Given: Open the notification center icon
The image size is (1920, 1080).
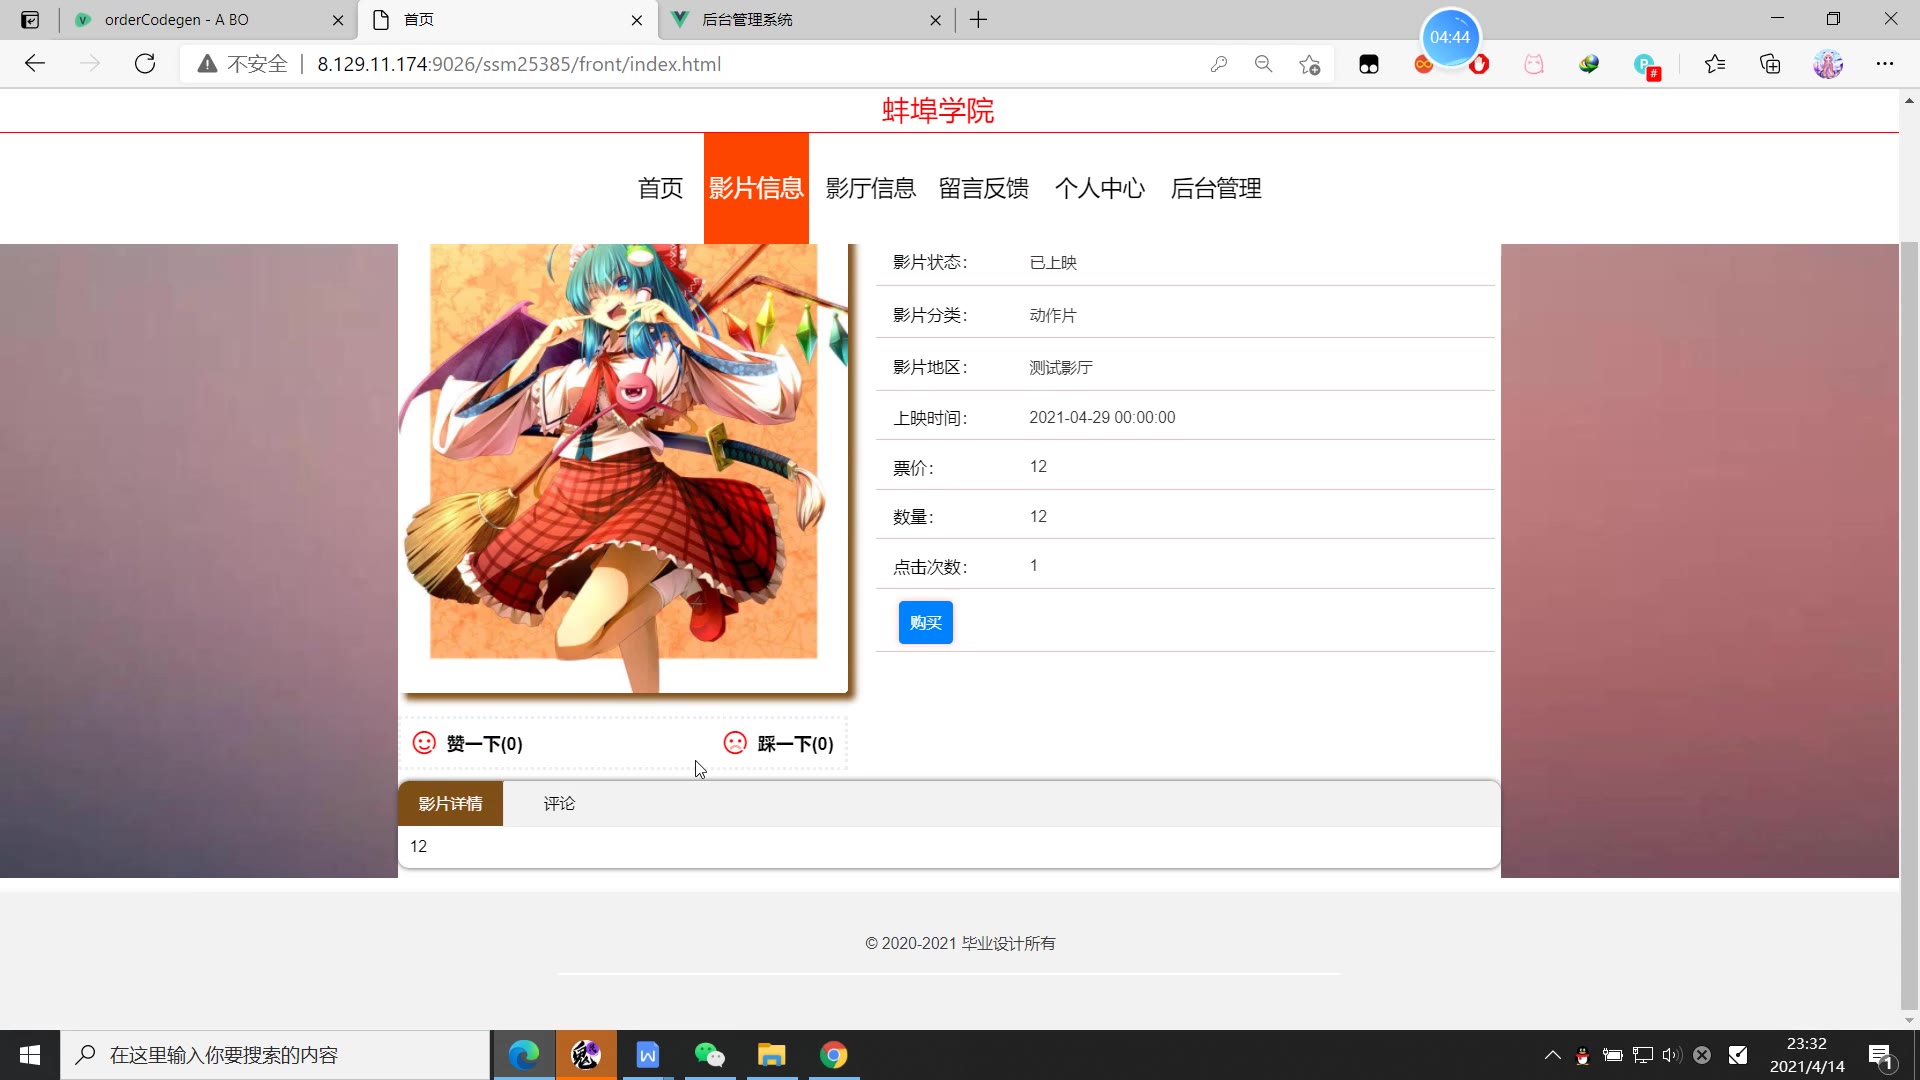Looking at the screenshot, I should click(1881, 1056).
